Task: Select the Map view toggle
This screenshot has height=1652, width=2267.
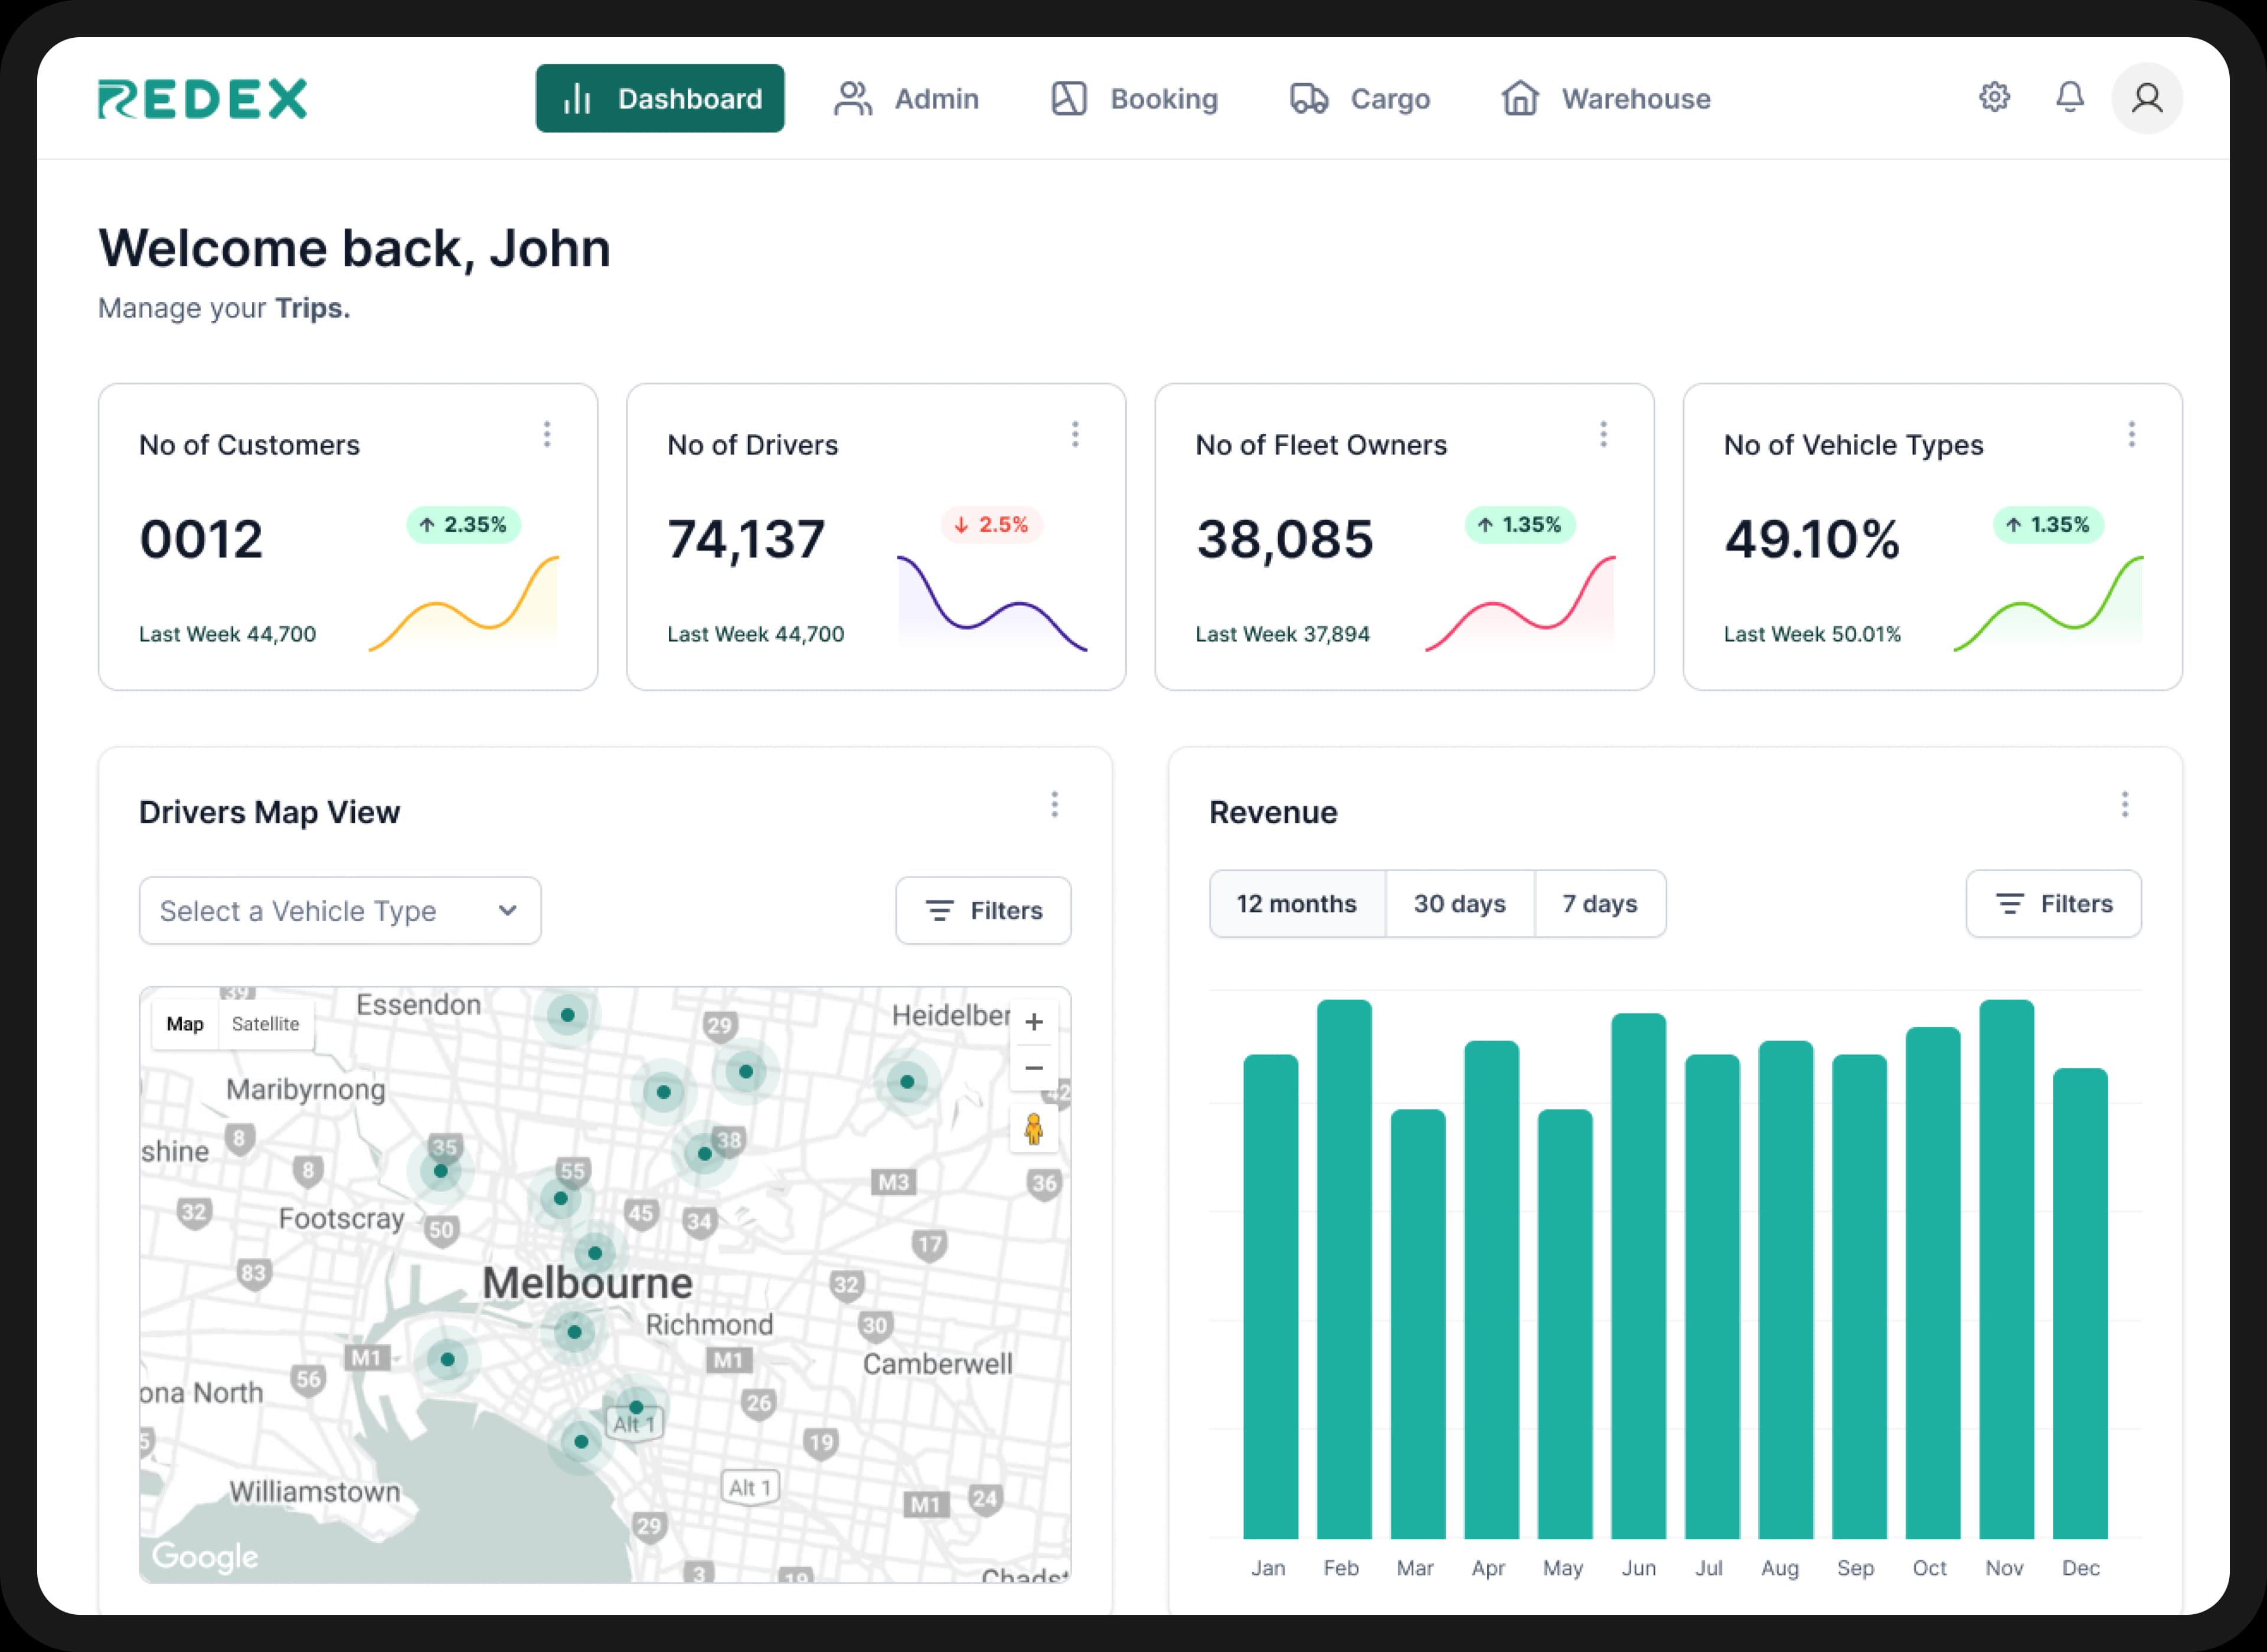Action: (185, 1024)
